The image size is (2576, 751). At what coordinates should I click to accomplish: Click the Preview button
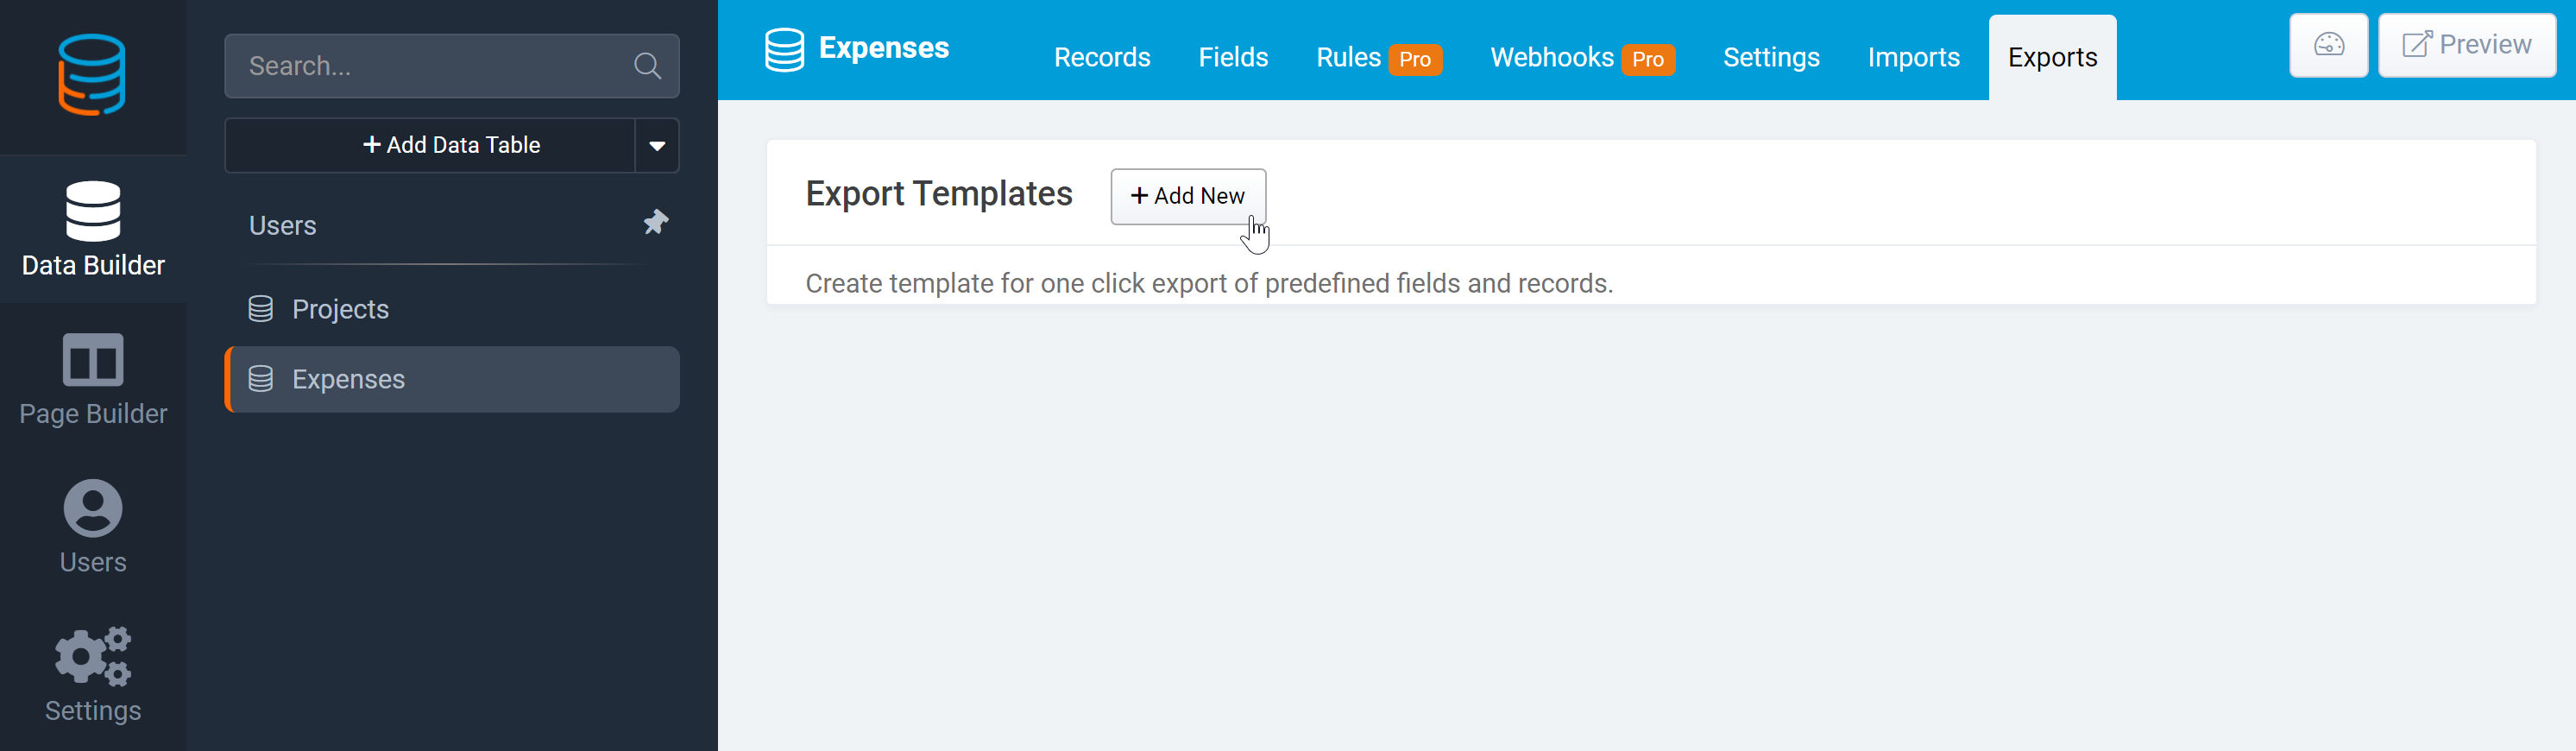click(x=2466, y=45)
